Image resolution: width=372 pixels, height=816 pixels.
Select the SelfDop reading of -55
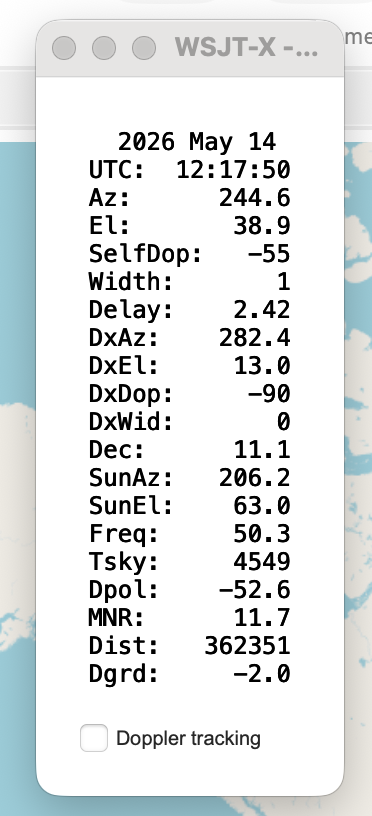click(269, 254)
